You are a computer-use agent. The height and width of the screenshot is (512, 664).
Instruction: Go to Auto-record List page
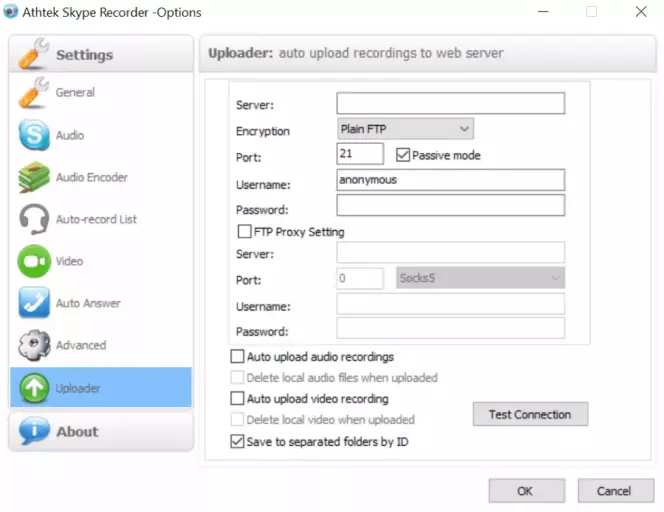point(101,219)
